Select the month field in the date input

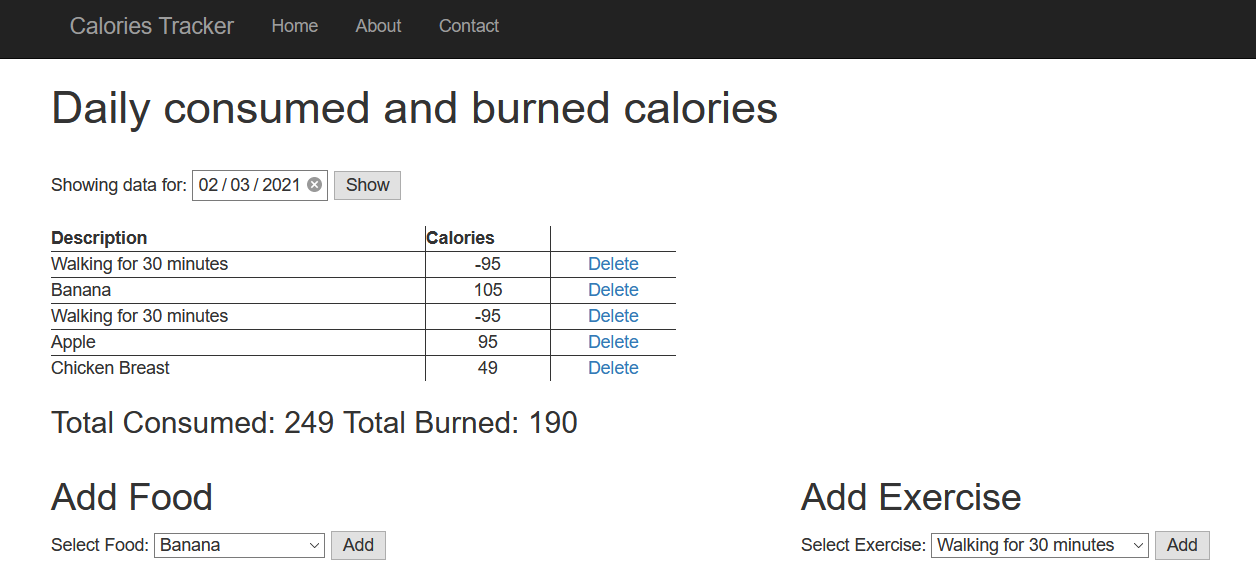tap(208, 185)
